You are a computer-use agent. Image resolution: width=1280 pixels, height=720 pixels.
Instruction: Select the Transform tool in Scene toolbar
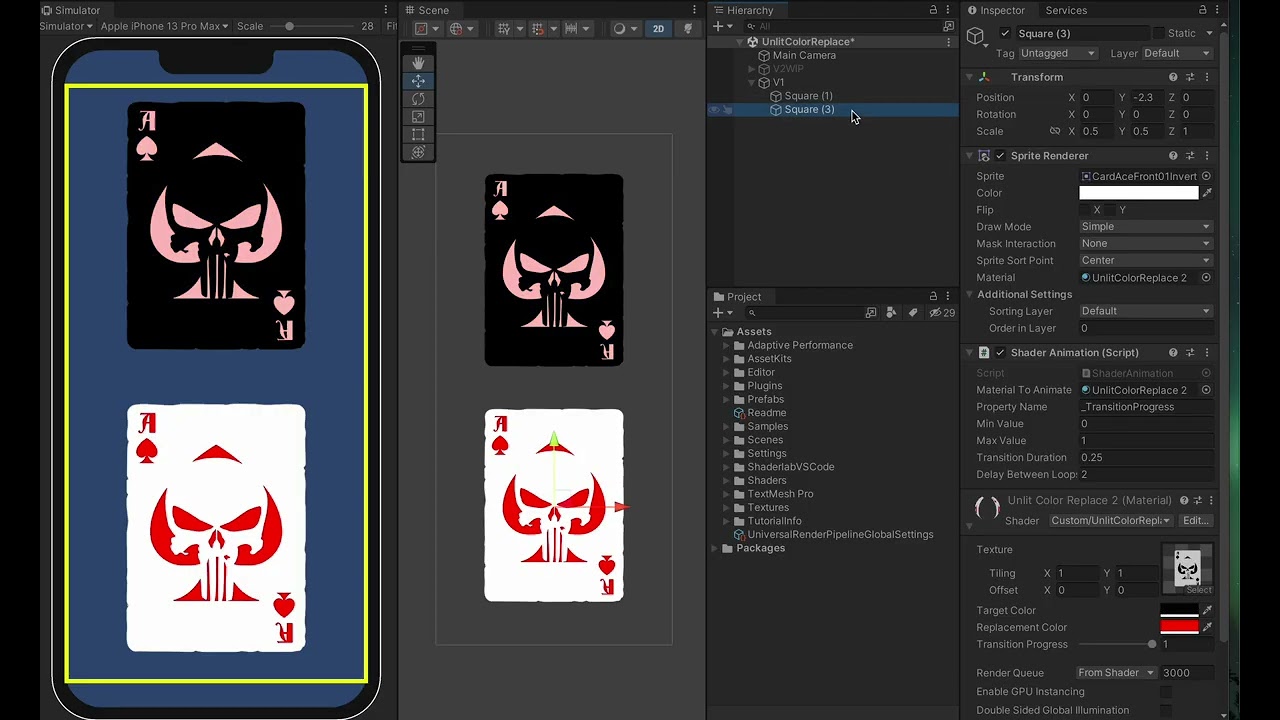coord(418,152)
